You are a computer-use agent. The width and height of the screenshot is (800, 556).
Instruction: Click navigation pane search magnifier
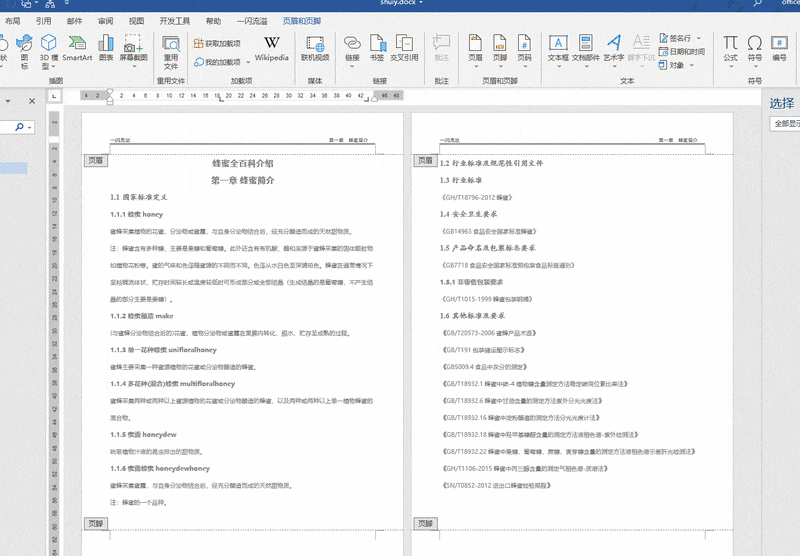[19, 127]
